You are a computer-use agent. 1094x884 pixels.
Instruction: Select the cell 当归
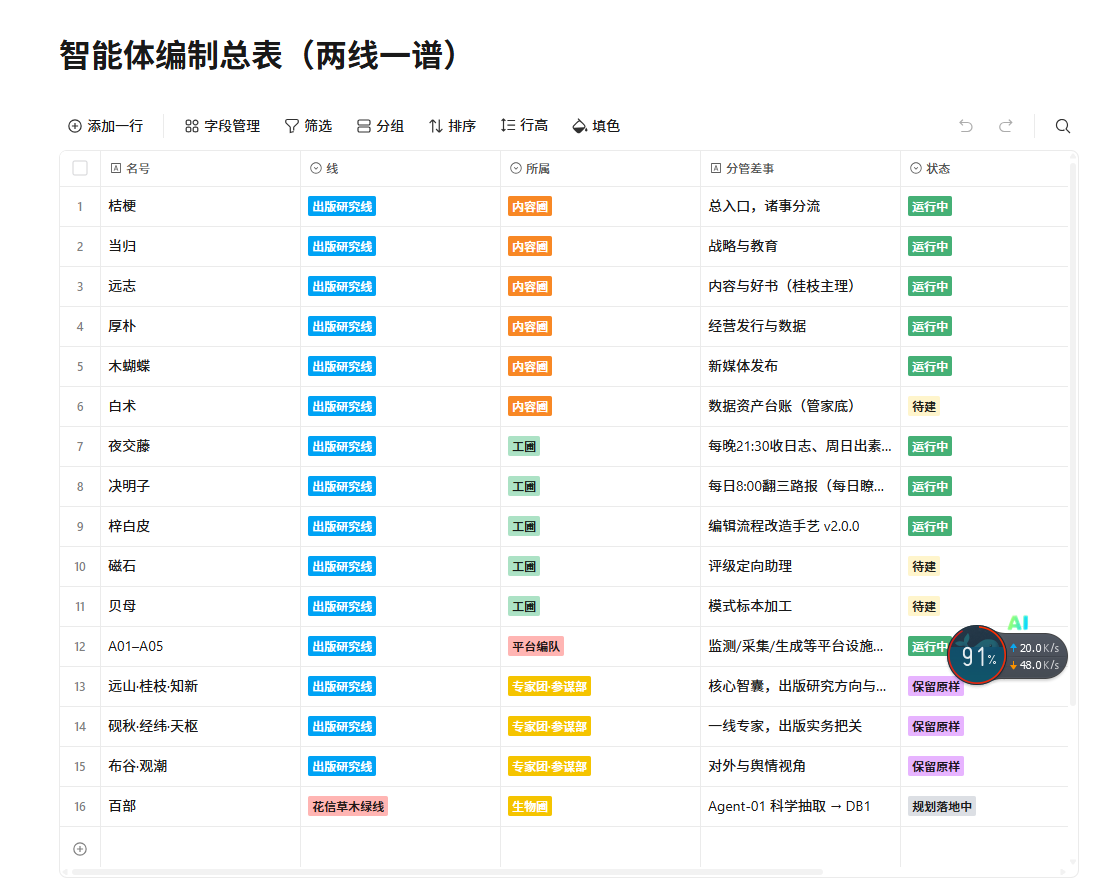pyautogui.click(x=200, y=246)
